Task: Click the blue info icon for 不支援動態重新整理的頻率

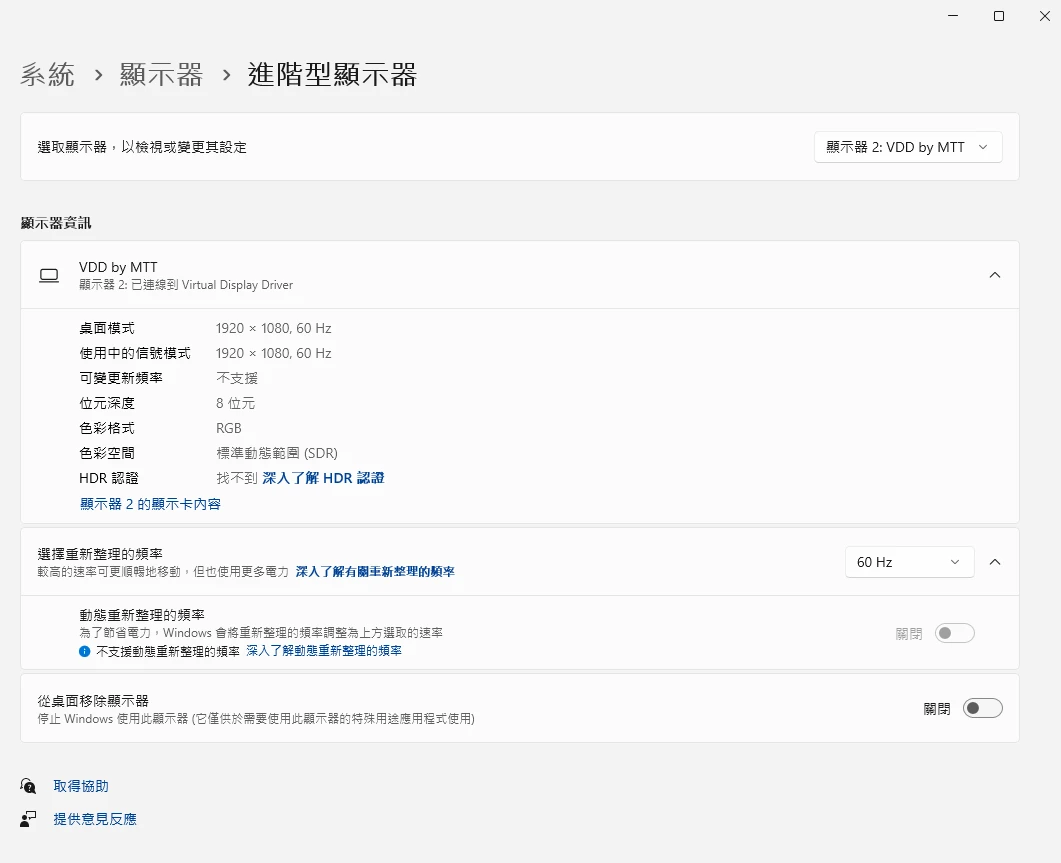Action: point(85,651)
